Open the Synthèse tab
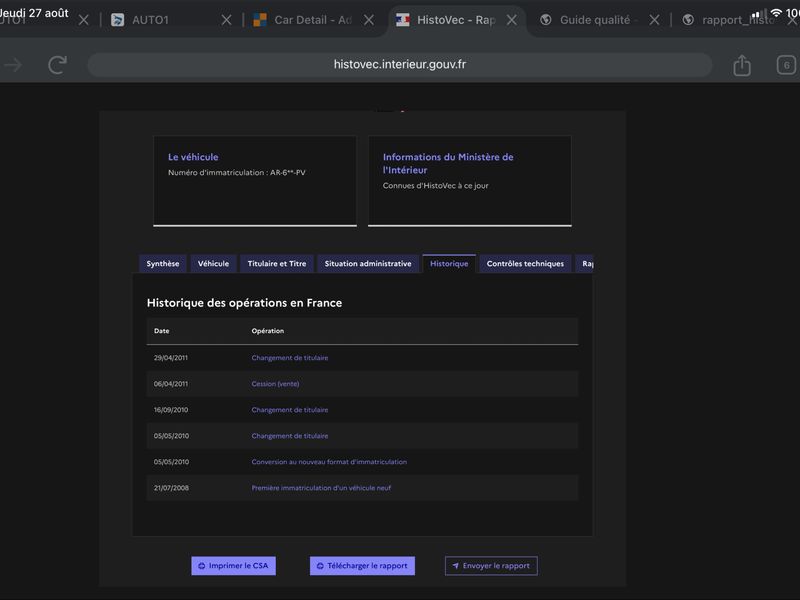The height and width of the screenshot is (600, 800). coord(163,264)
